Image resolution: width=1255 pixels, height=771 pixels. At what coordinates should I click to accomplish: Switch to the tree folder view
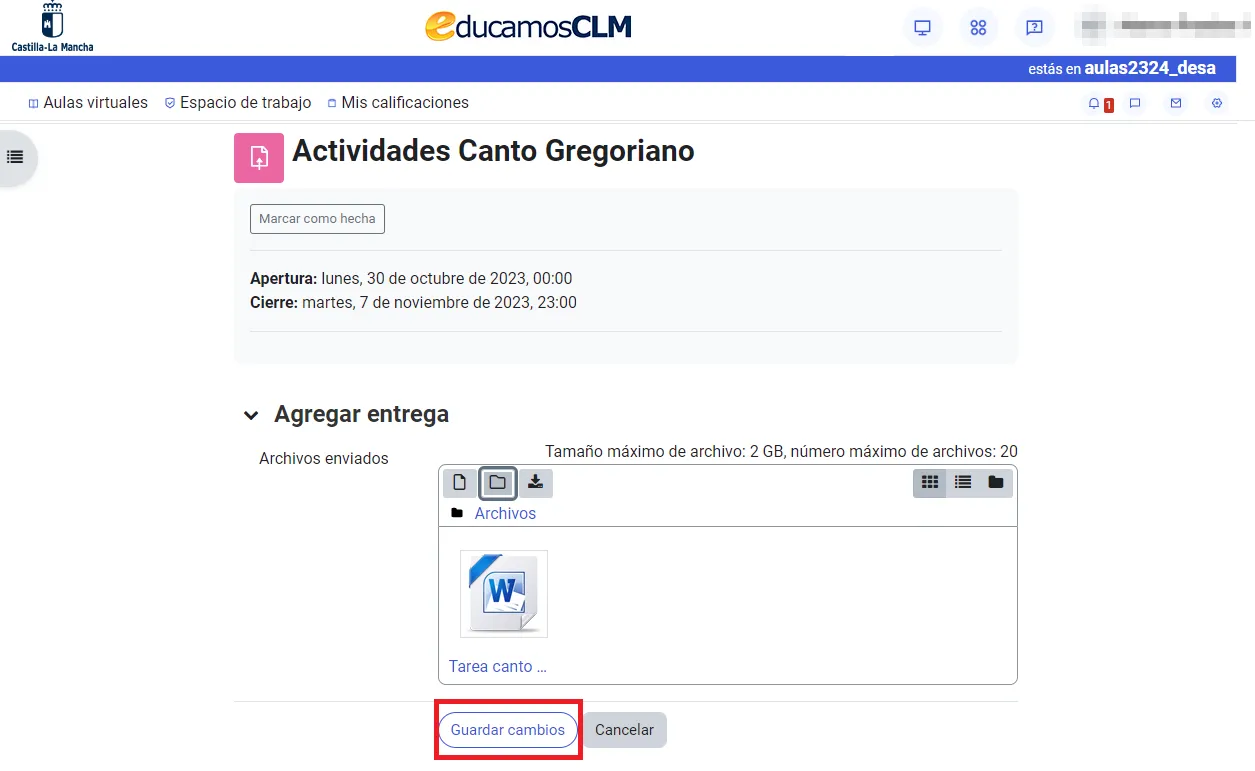(995, 482)
